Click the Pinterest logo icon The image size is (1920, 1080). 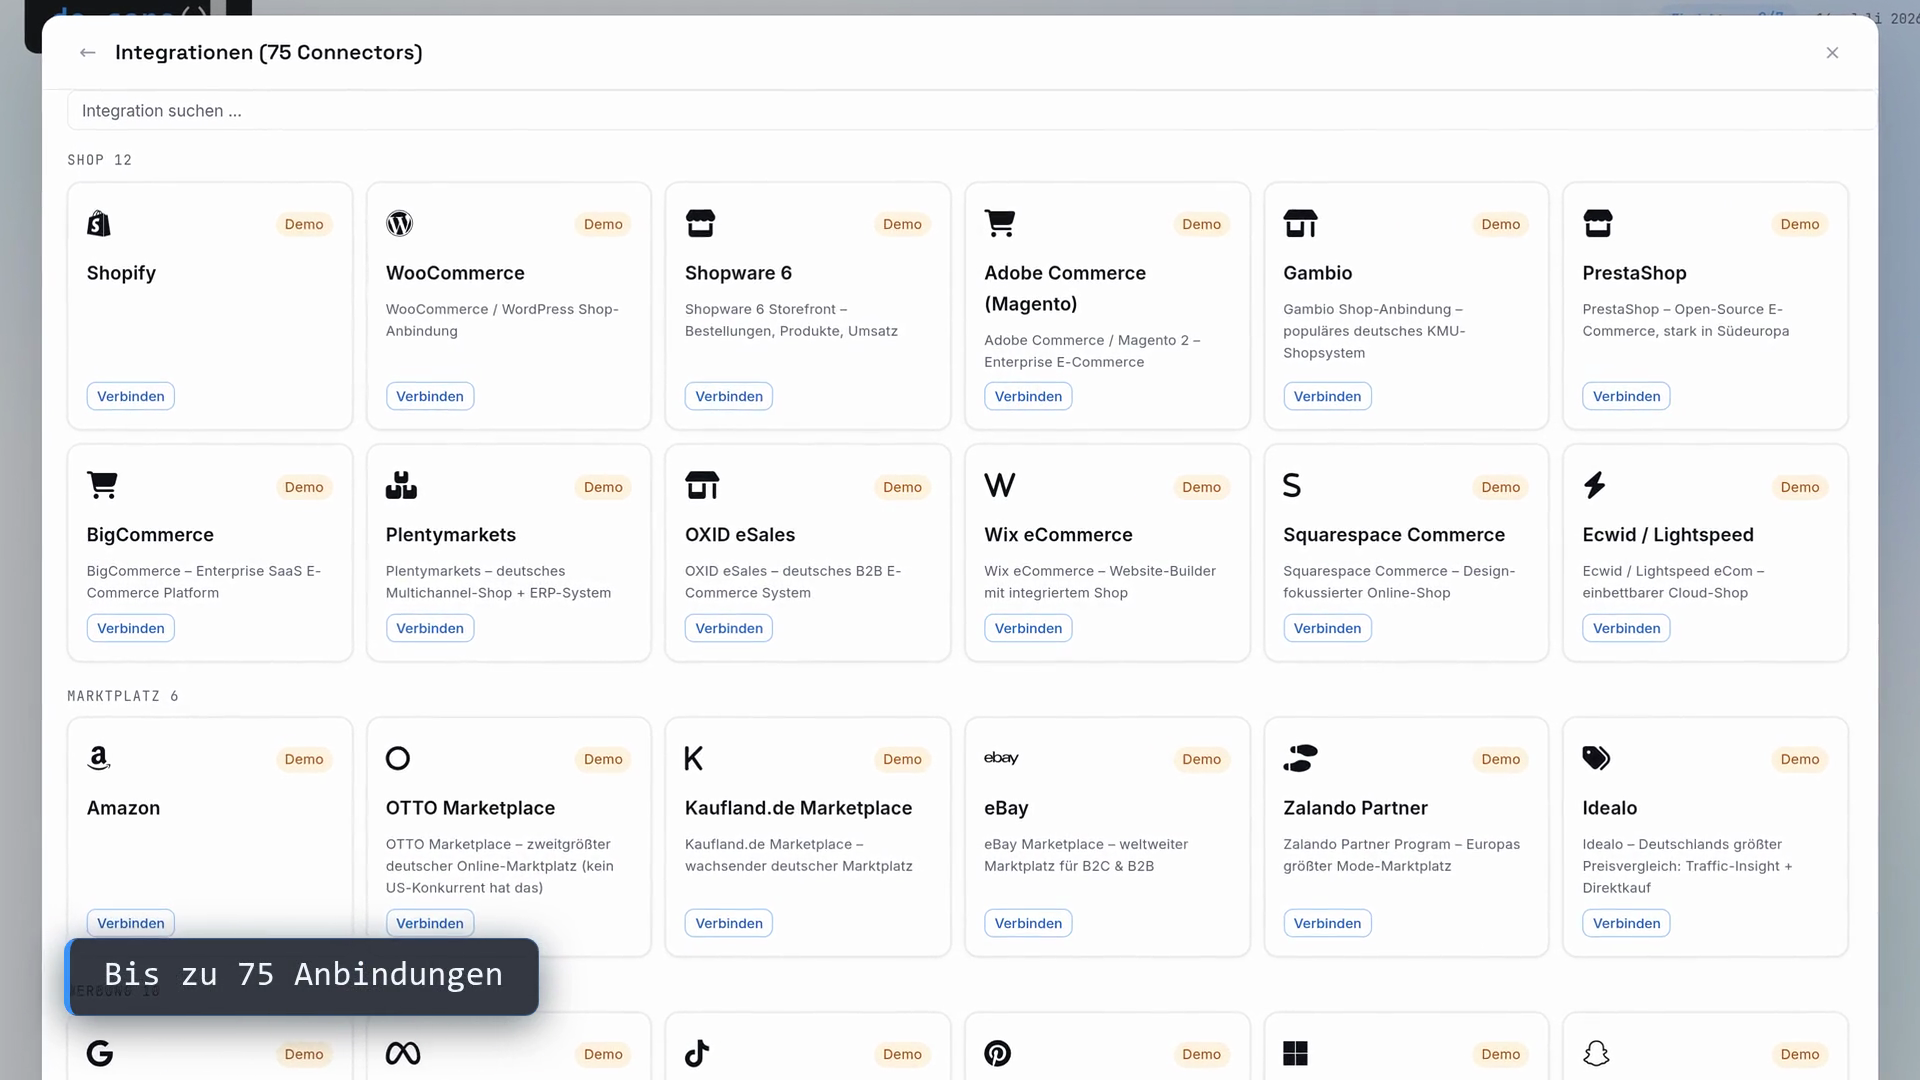point(998,1053)
